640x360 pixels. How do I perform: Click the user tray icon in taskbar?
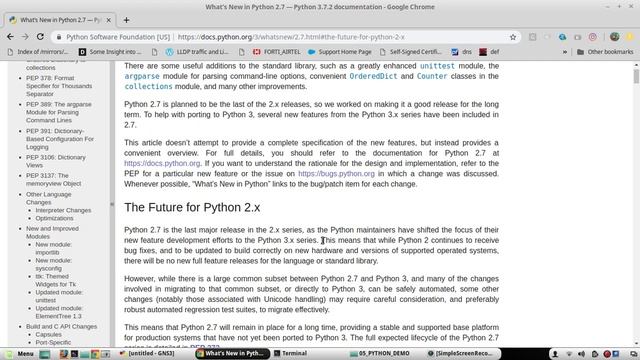tap(555, 354)
